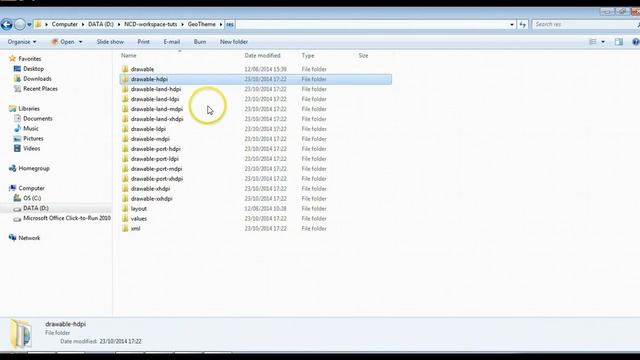
Task: Open the Pictures library
Action: tap(33, 139)
